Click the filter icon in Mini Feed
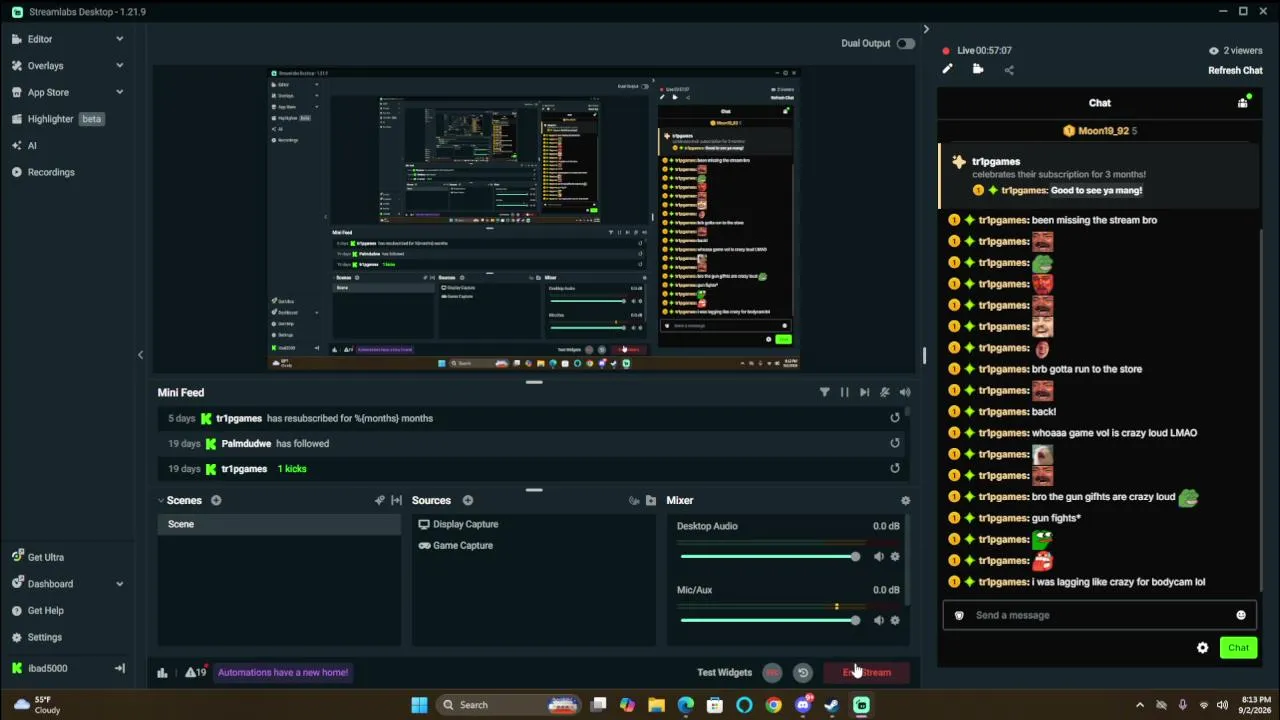Screen dimensions: 1280x720 [x=824, y=392]
